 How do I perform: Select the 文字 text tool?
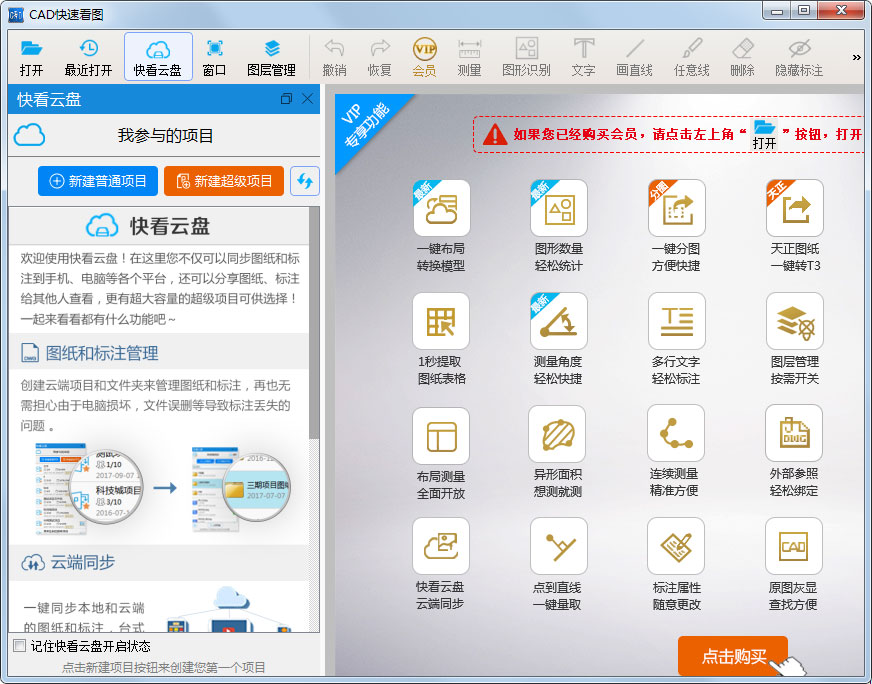pyautogui.click(x=583, y=57)
